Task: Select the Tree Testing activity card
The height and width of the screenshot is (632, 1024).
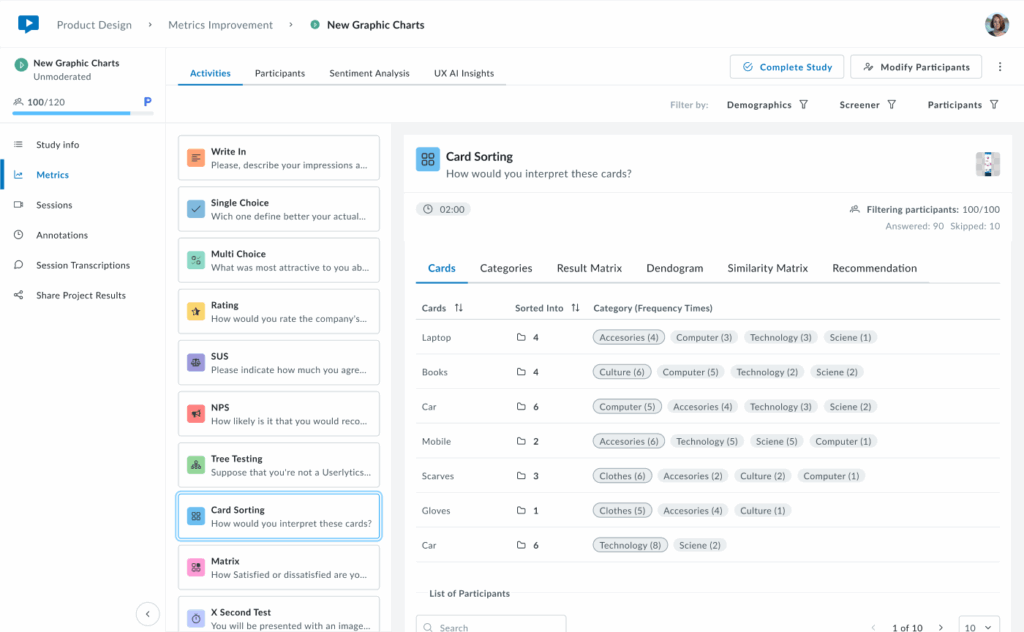Action: (278, 465)
